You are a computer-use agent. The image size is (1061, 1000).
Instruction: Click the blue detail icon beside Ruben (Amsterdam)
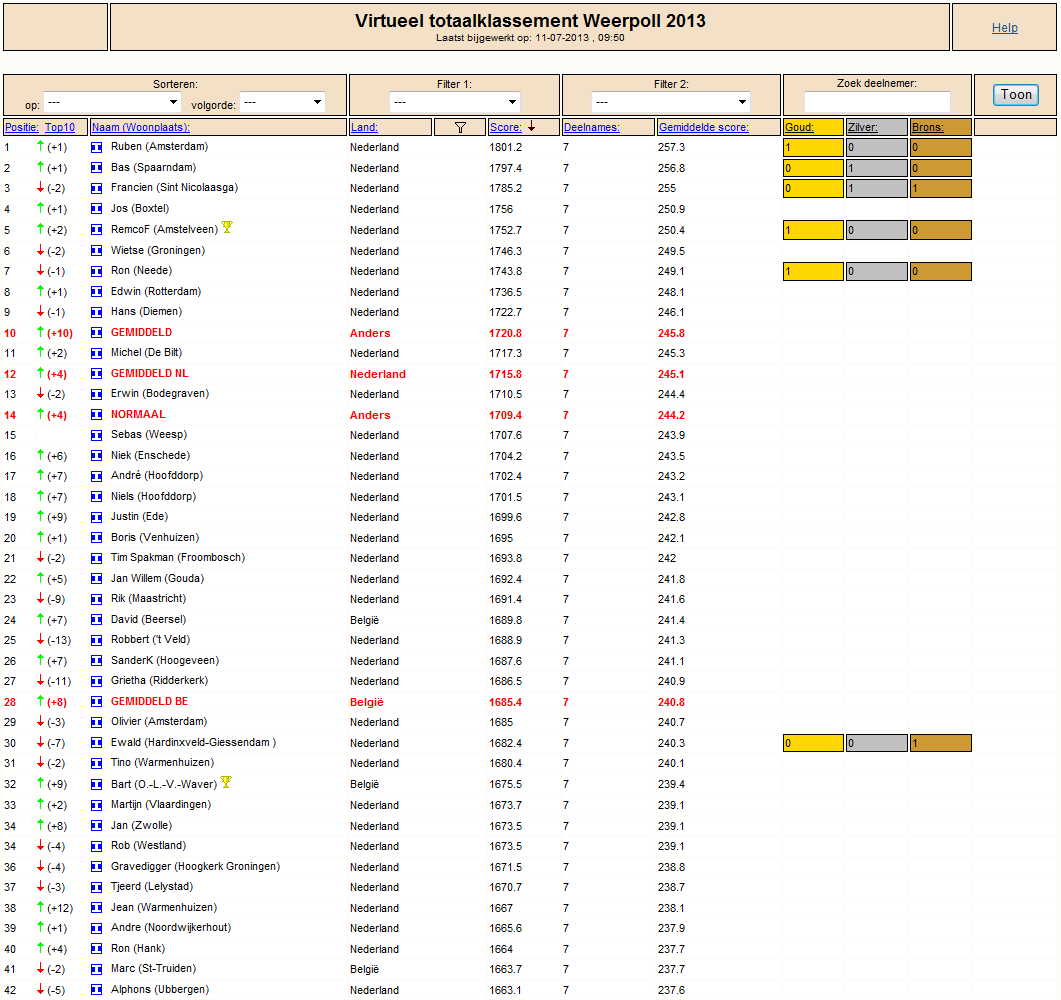point(97,147)
